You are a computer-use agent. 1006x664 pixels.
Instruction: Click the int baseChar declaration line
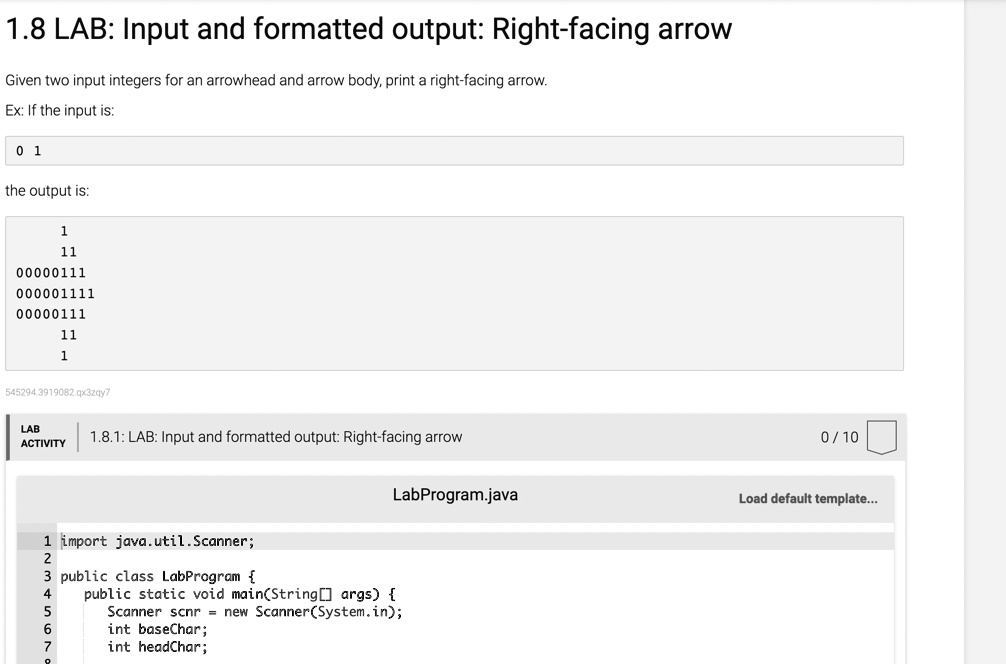[x=157, y=629]
